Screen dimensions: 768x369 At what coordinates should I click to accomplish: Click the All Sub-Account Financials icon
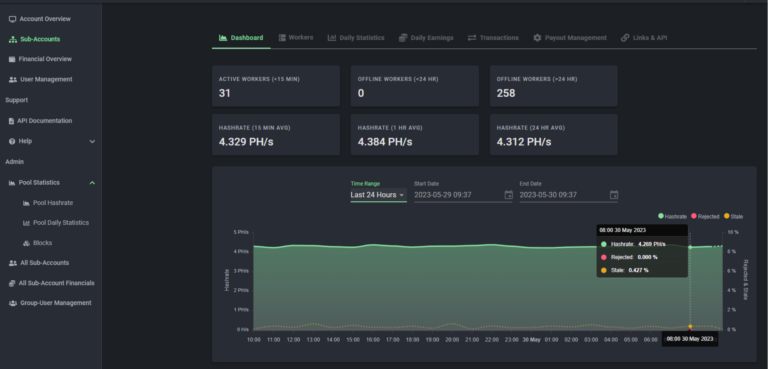tap(12, 283)
